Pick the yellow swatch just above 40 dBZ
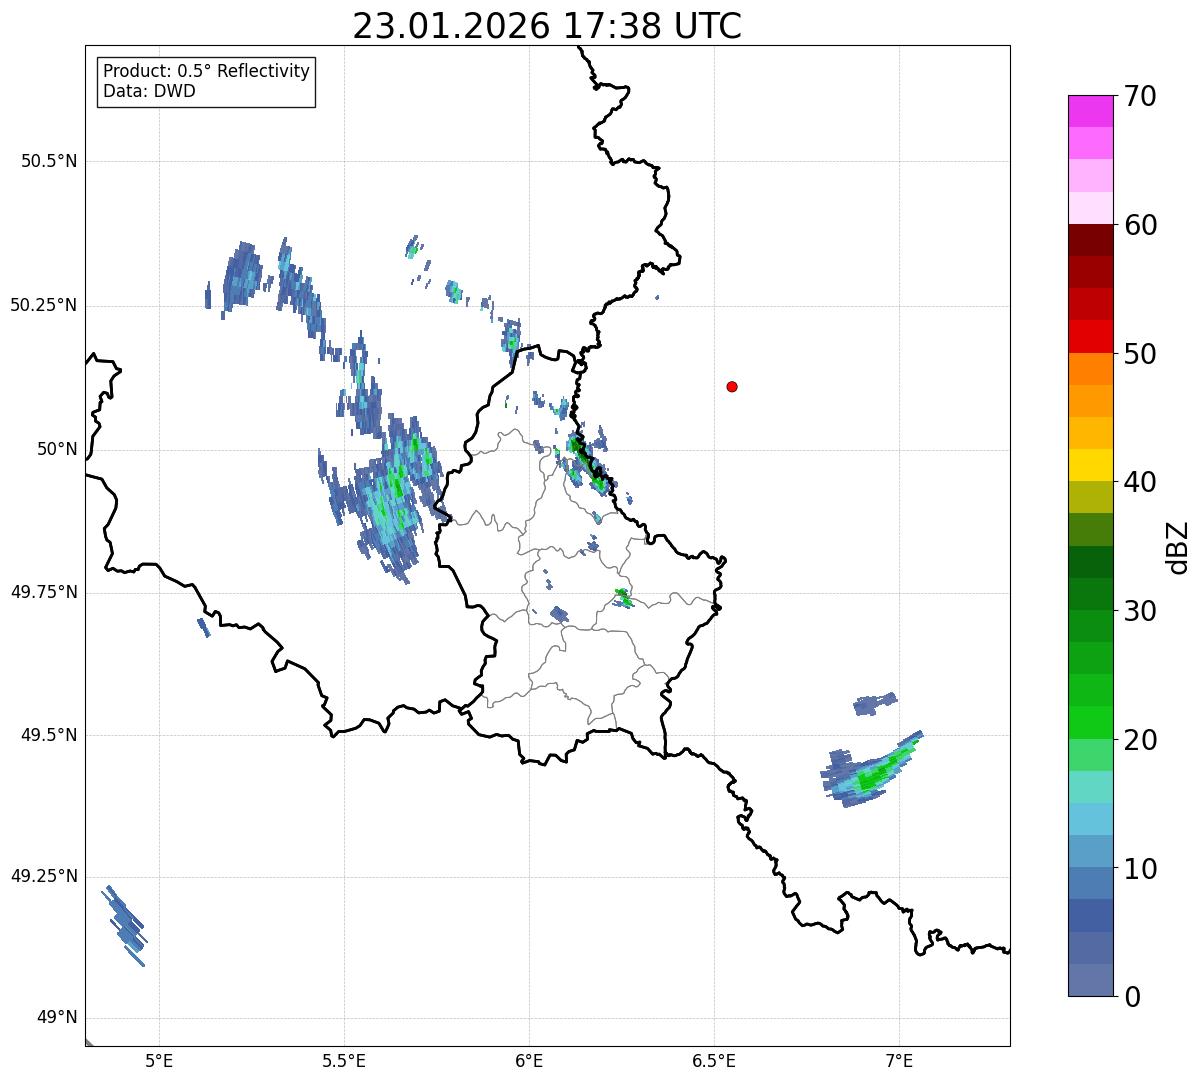This screenshot has width=1202, height=1081. point(1090,466)
